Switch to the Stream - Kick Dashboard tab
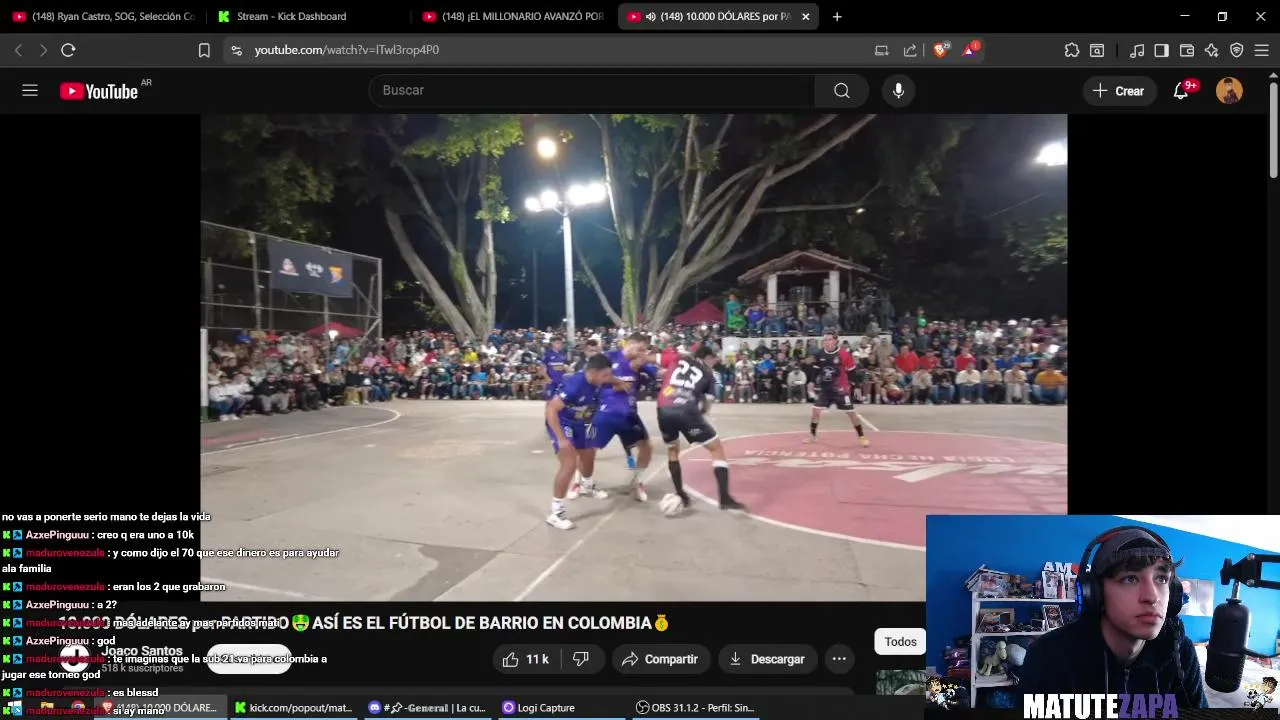This screenshot has width=1280, height=720. [308, 17]
